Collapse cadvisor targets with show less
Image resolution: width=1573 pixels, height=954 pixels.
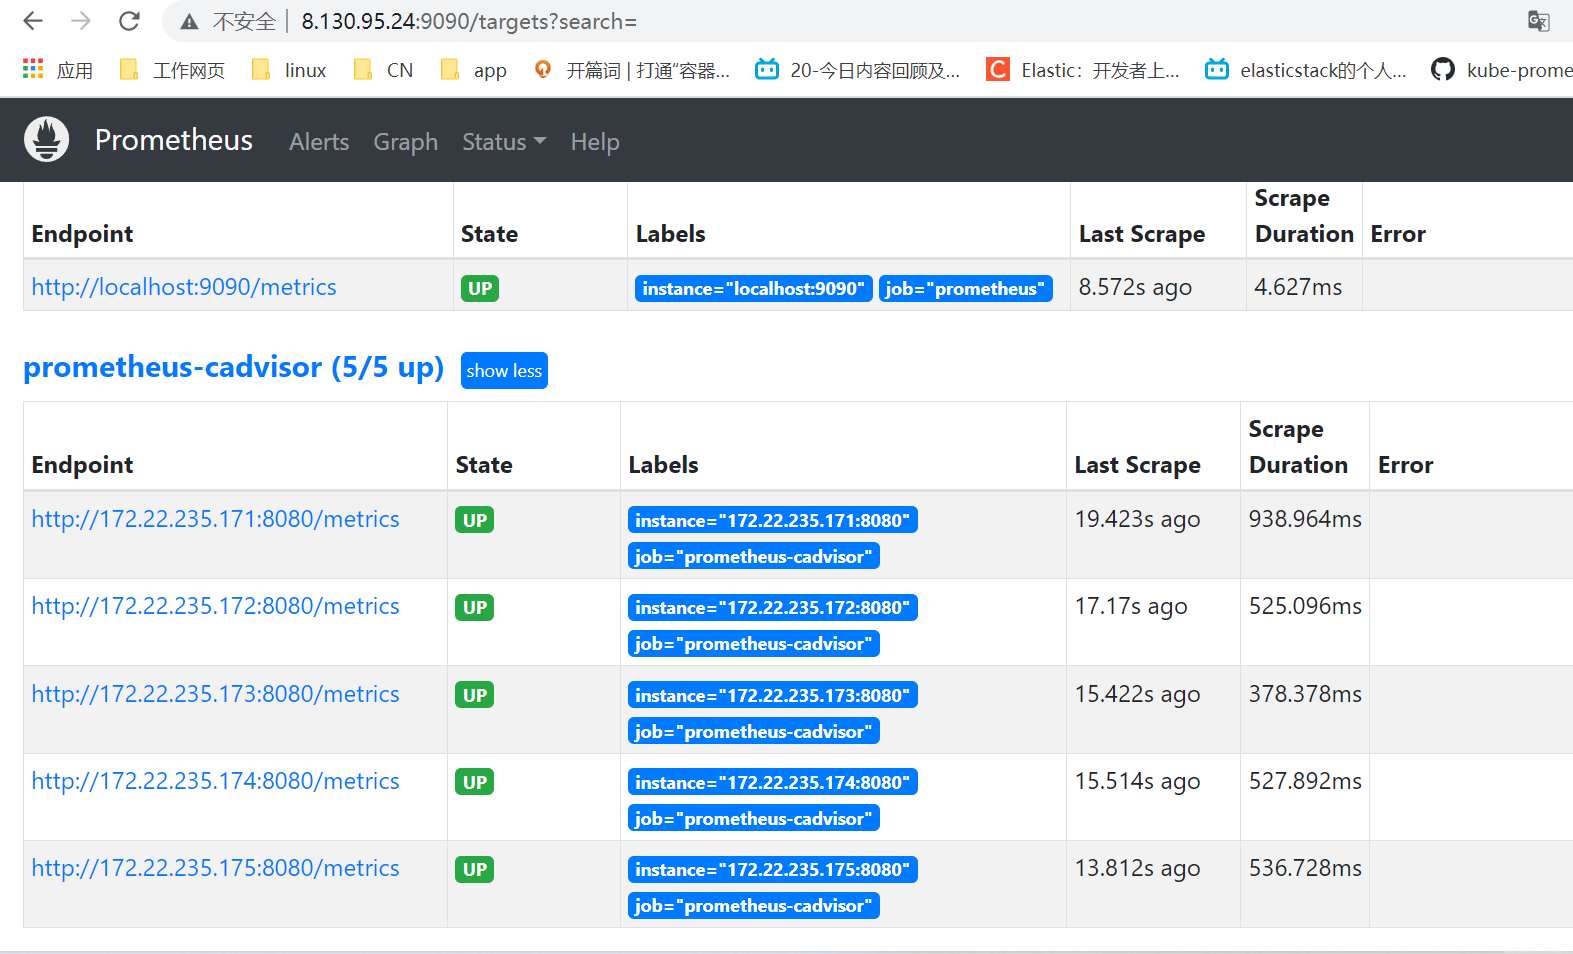coord(504,370)
